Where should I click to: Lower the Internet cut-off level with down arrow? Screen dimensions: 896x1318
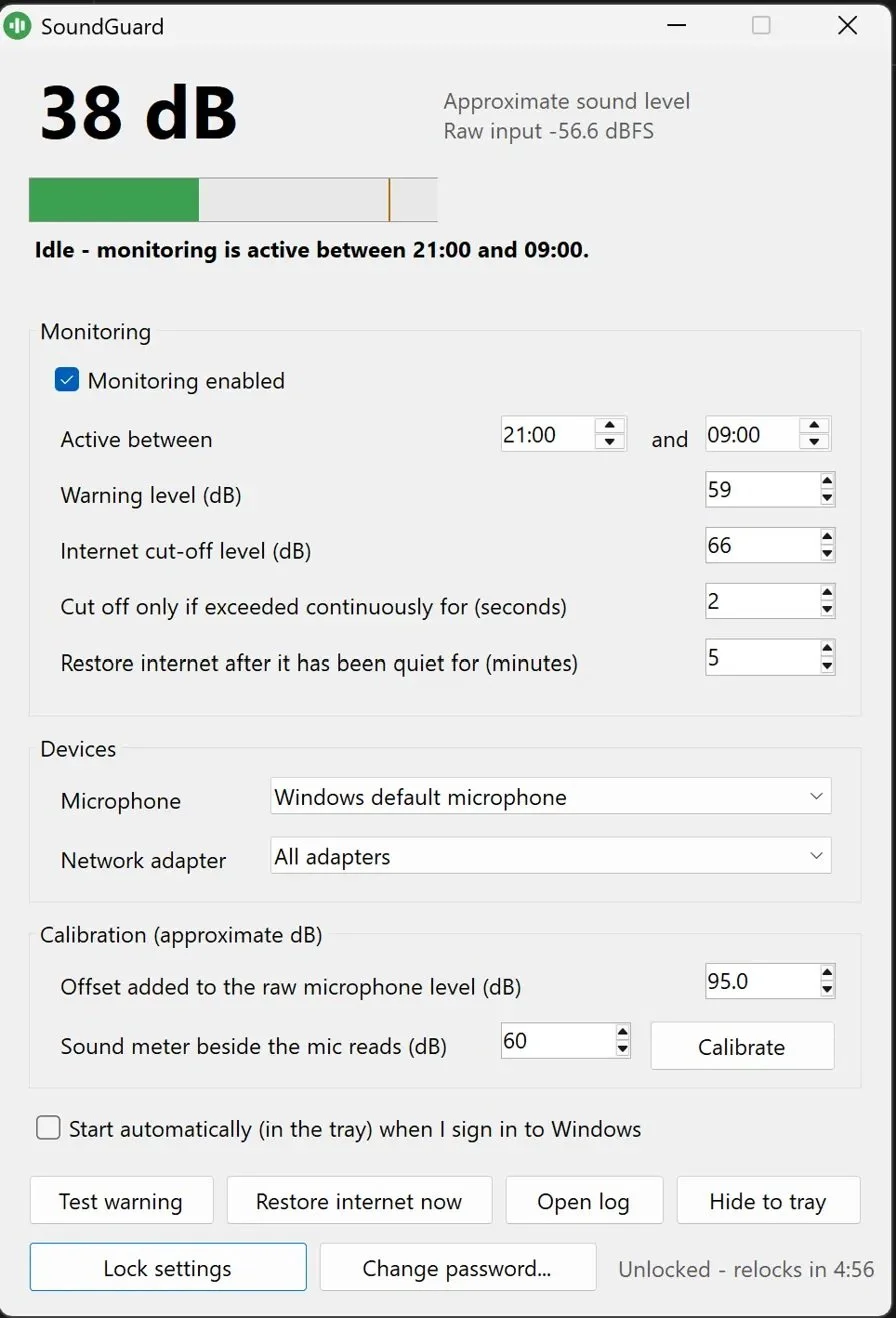pyautogui.click(x=827, y=553)
